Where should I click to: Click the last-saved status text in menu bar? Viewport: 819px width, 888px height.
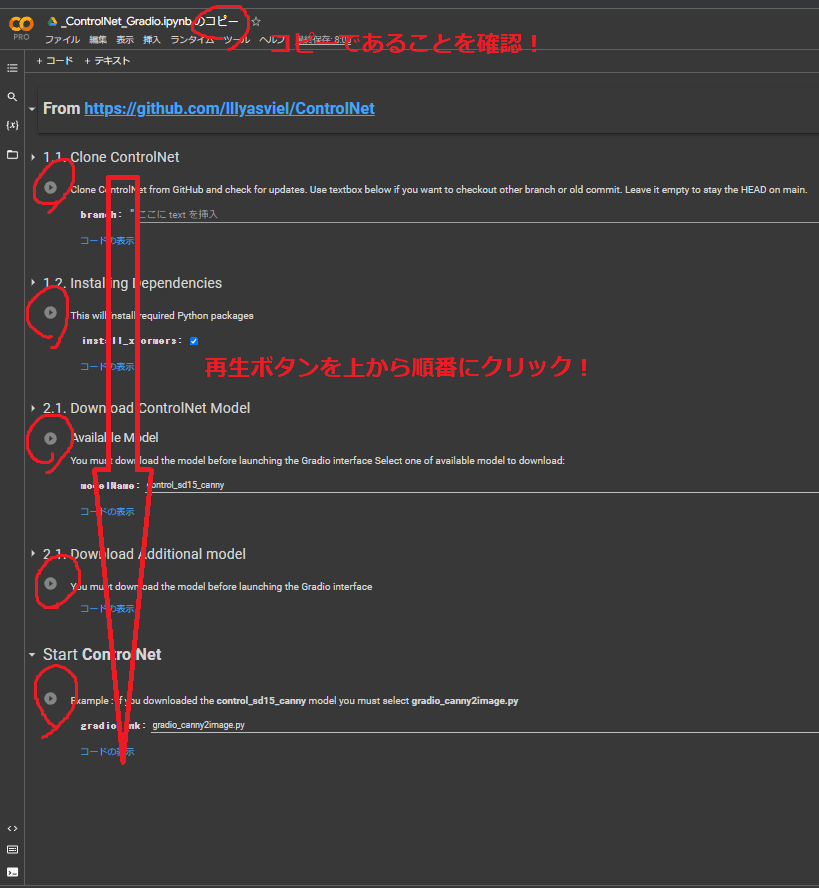point(325,40)
